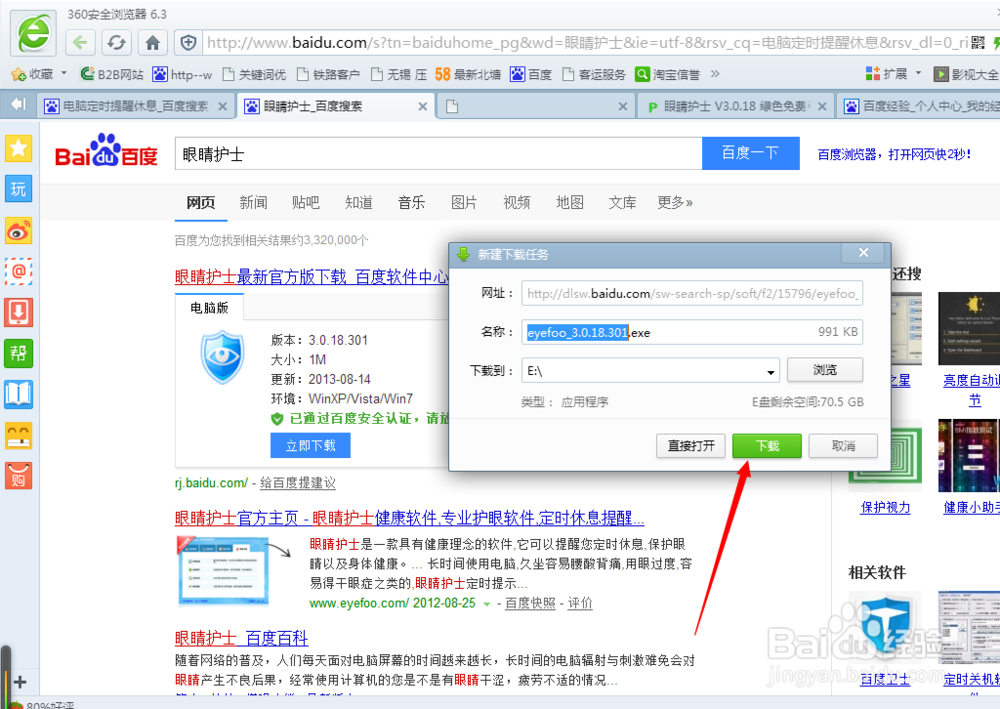1000x709 pixels.
Task: Open 眼睛护士_百度百科 result link
Action: pyautogui.click(x=241, y=638)
